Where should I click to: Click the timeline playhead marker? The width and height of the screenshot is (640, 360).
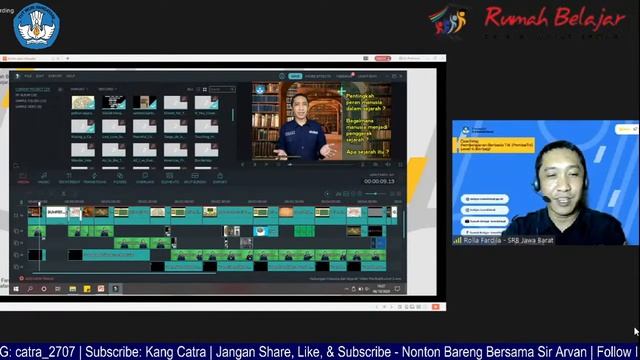(39, 203)
